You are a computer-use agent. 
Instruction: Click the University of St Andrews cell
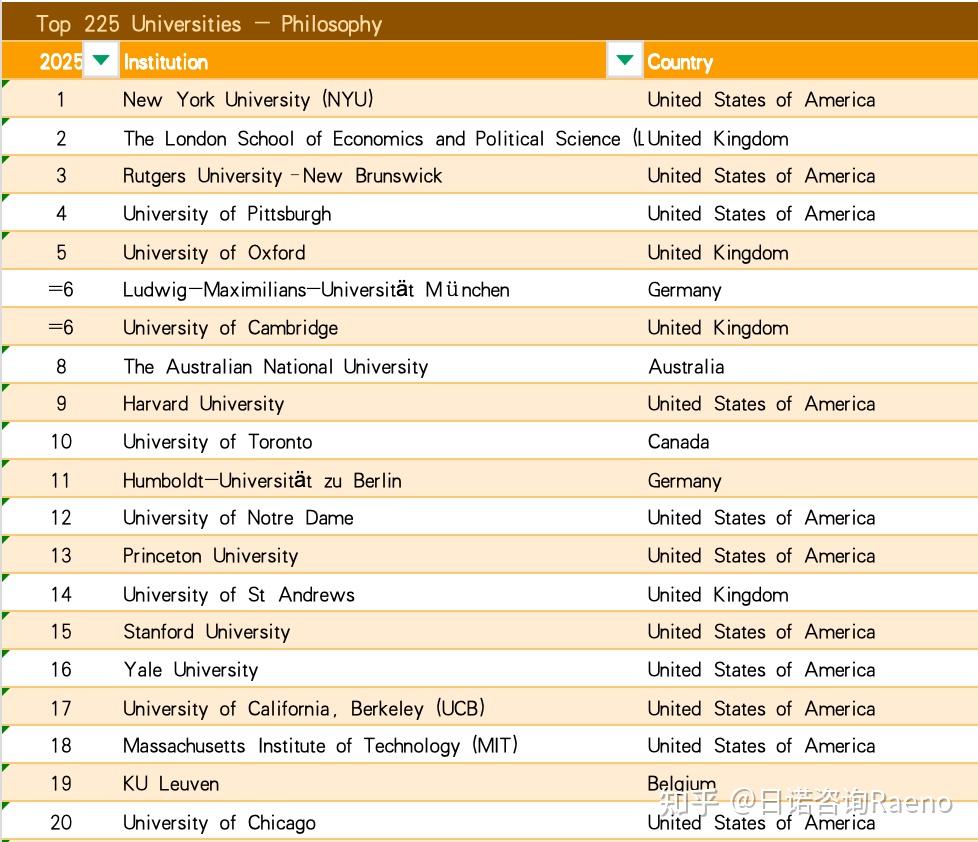tap(238, 594)
